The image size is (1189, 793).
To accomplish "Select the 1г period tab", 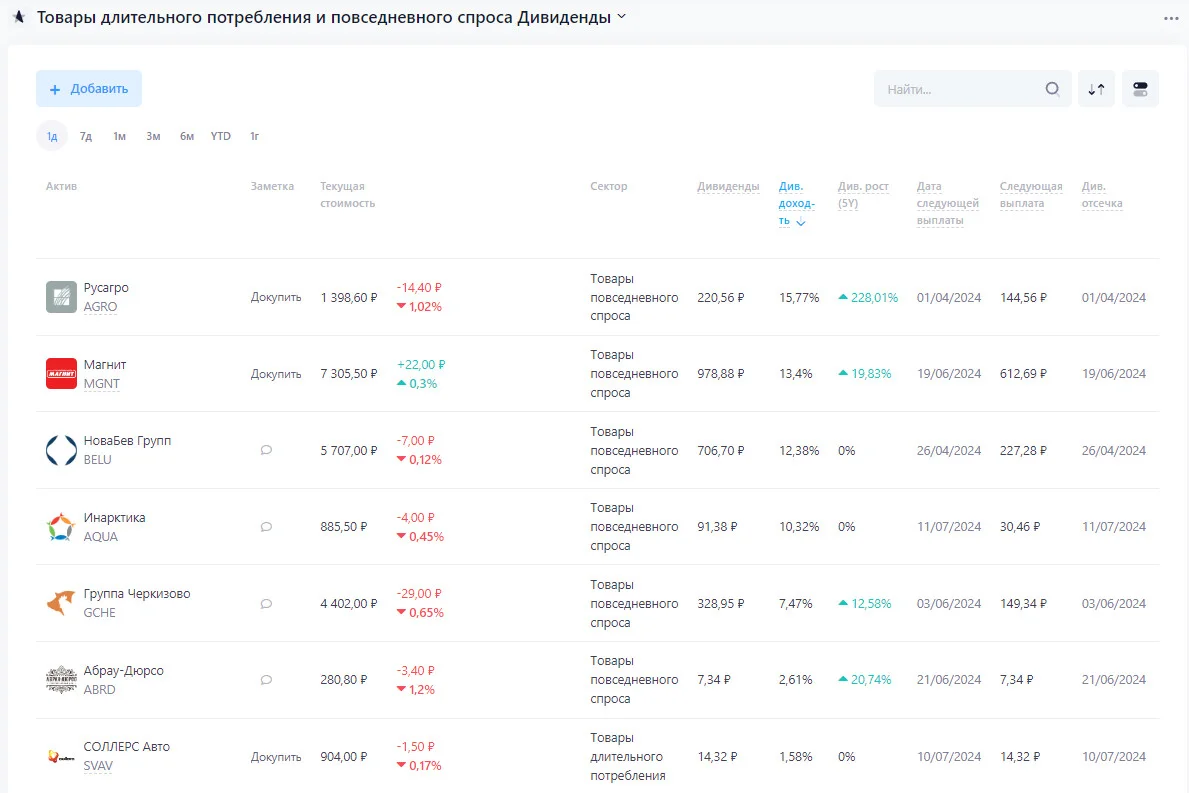I will click(x=255, y=136).
